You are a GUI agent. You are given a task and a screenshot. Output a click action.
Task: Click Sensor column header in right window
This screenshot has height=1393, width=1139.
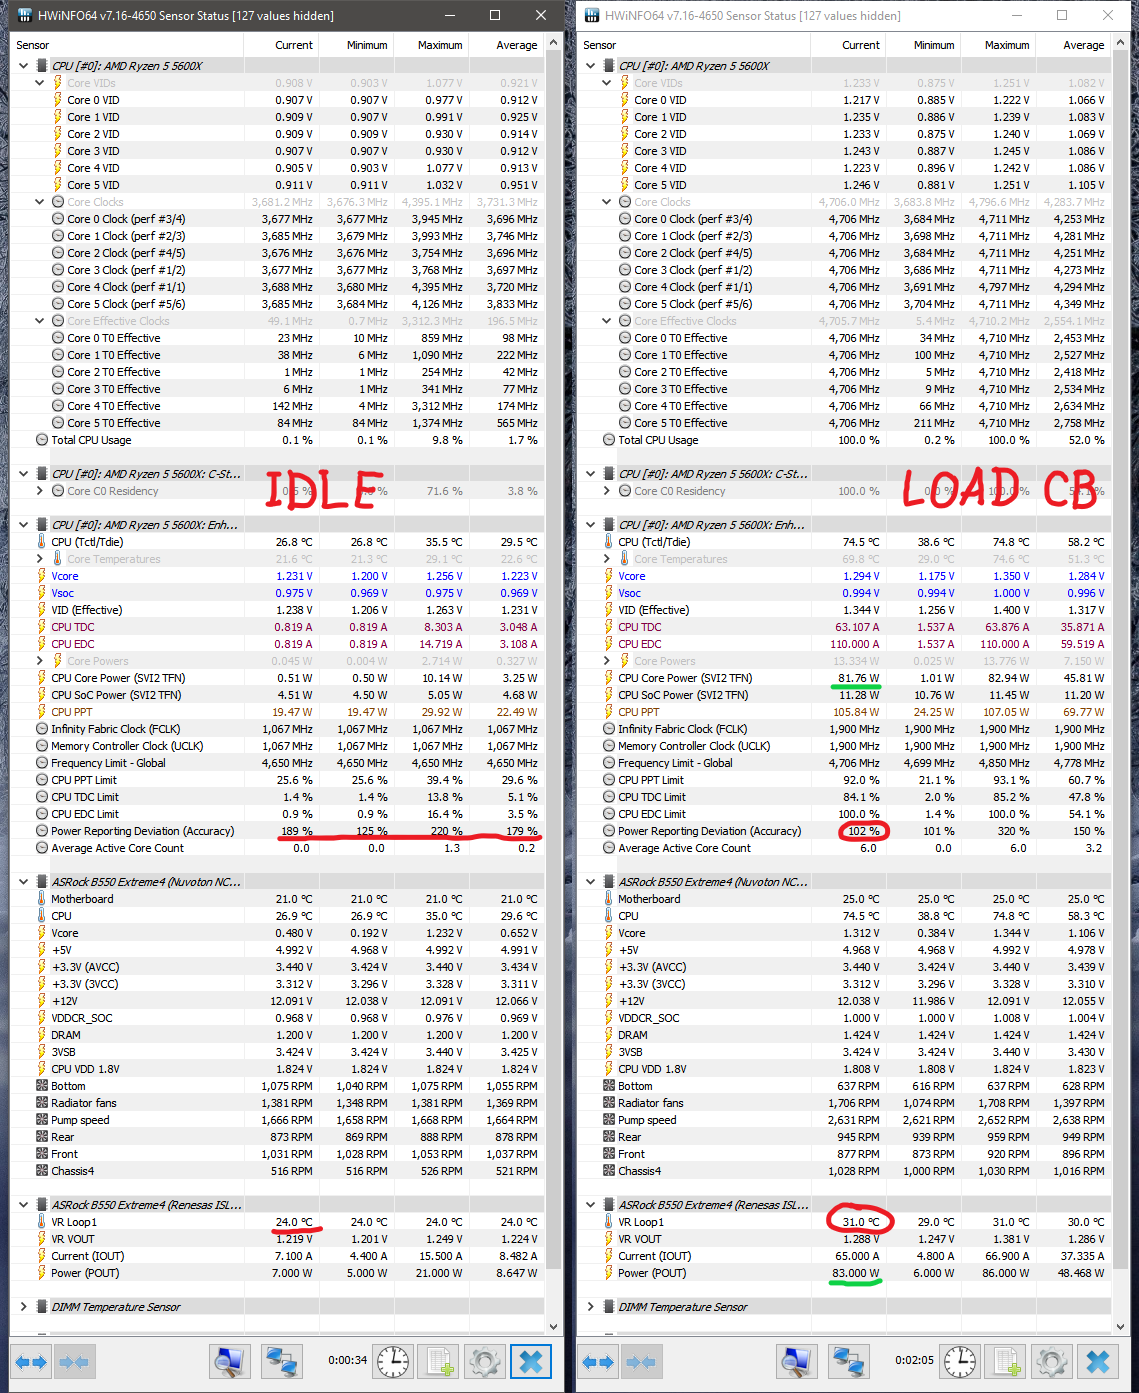(x=695, y=45)
